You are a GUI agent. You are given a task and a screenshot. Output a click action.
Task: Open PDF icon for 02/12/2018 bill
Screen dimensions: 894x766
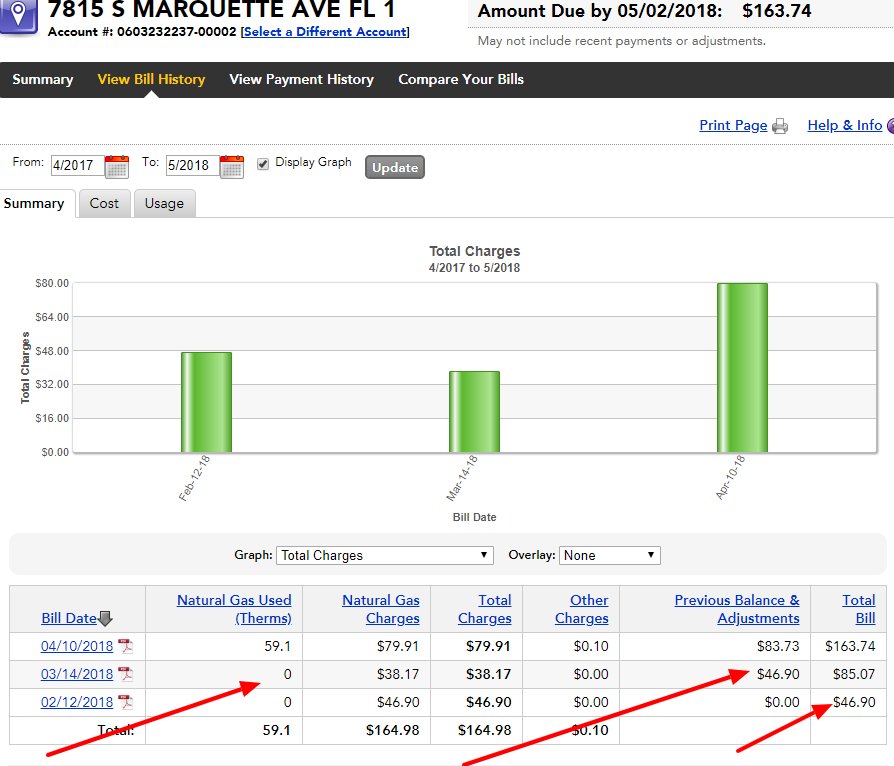[125, 702]
